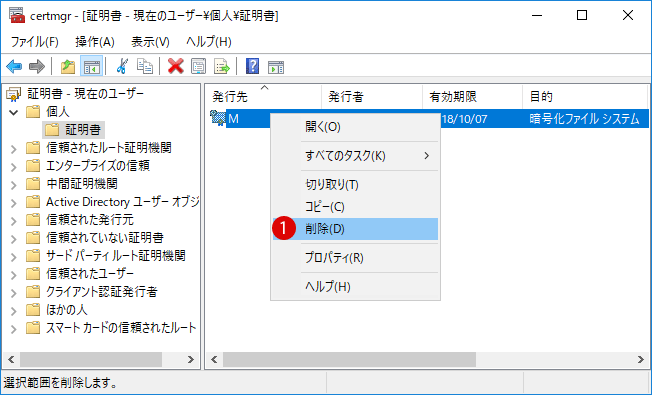The image size is (652, 395).
Task: Click the certmgr title bar app icon
Action: point(17,15)
